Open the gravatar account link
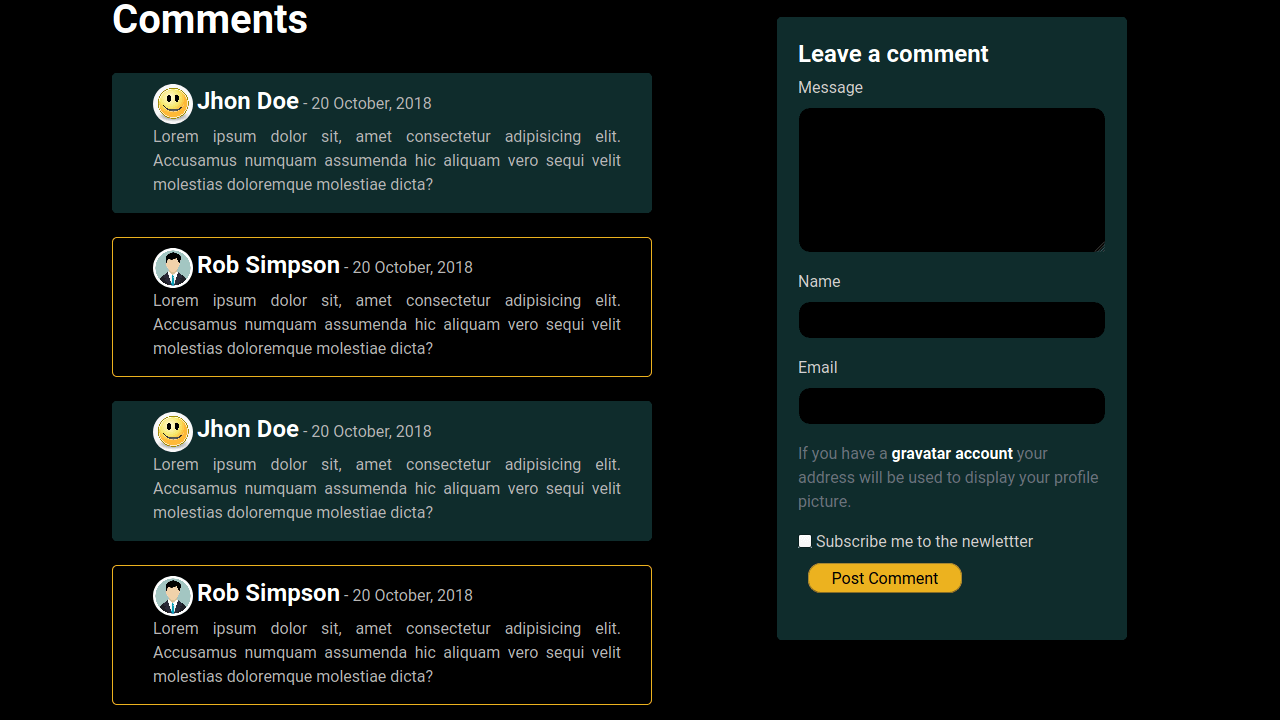The width and height of the screenshot is (1280, 720). click(952, 454)
